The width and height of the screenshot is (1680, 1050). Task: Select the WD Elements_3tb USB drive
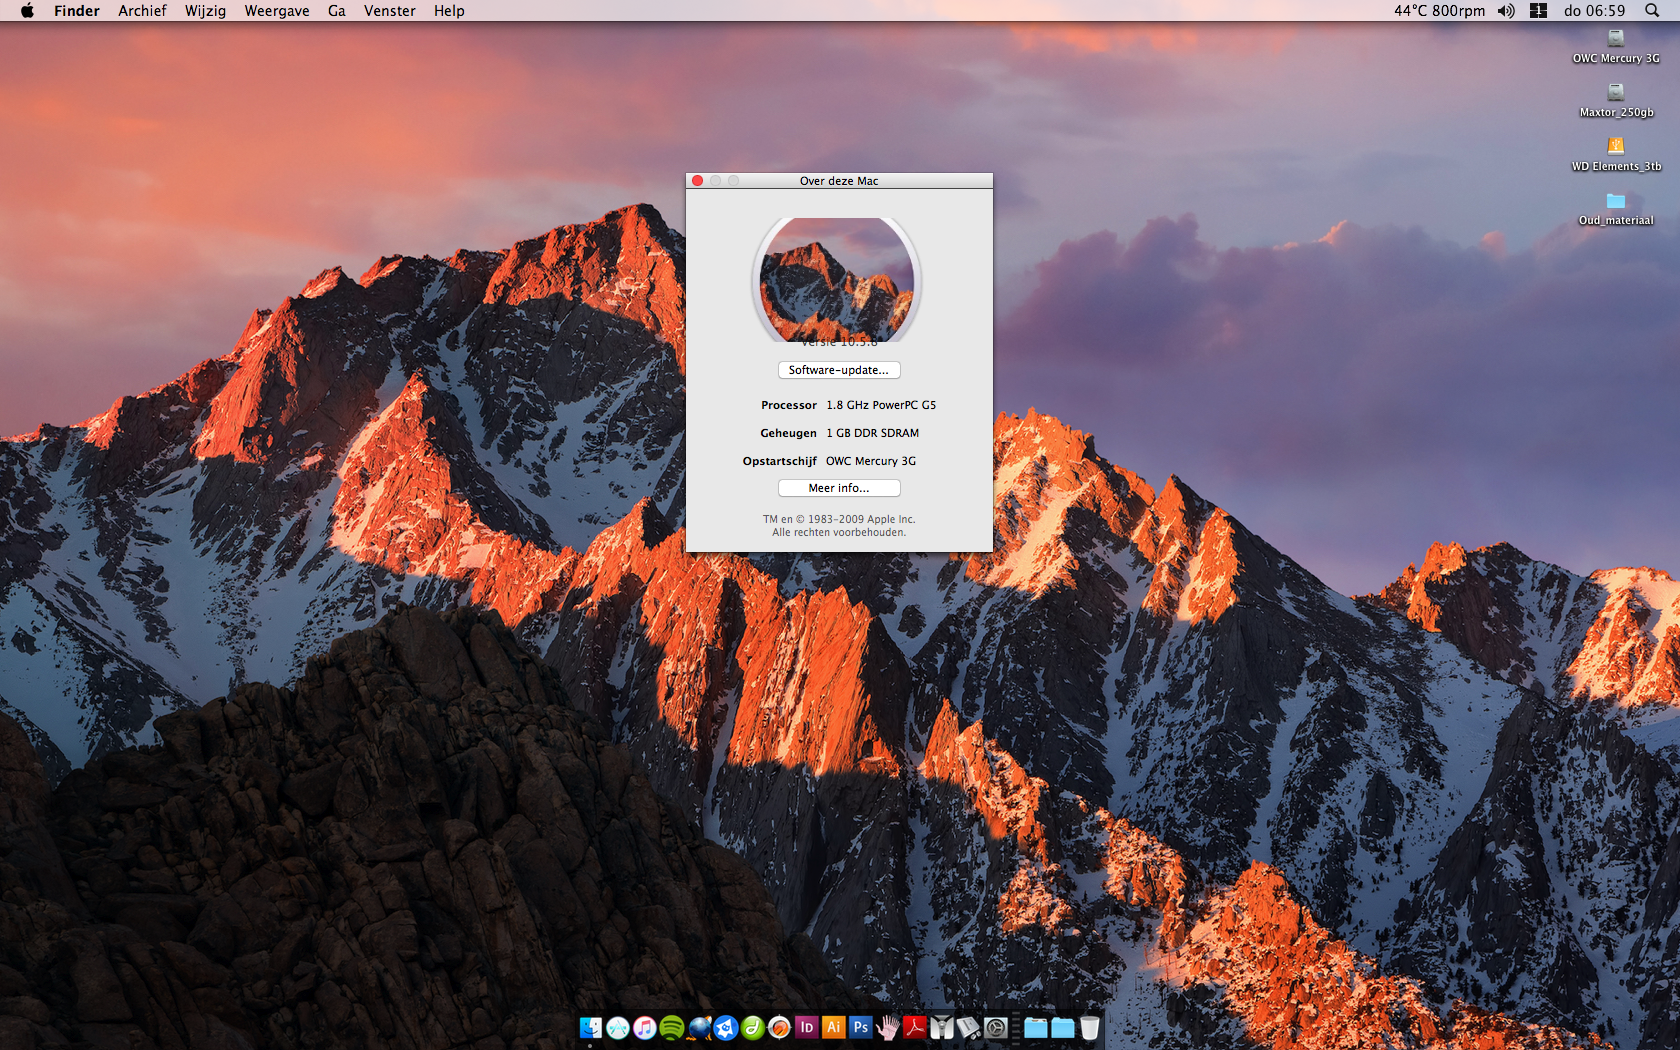(1616, 155)
